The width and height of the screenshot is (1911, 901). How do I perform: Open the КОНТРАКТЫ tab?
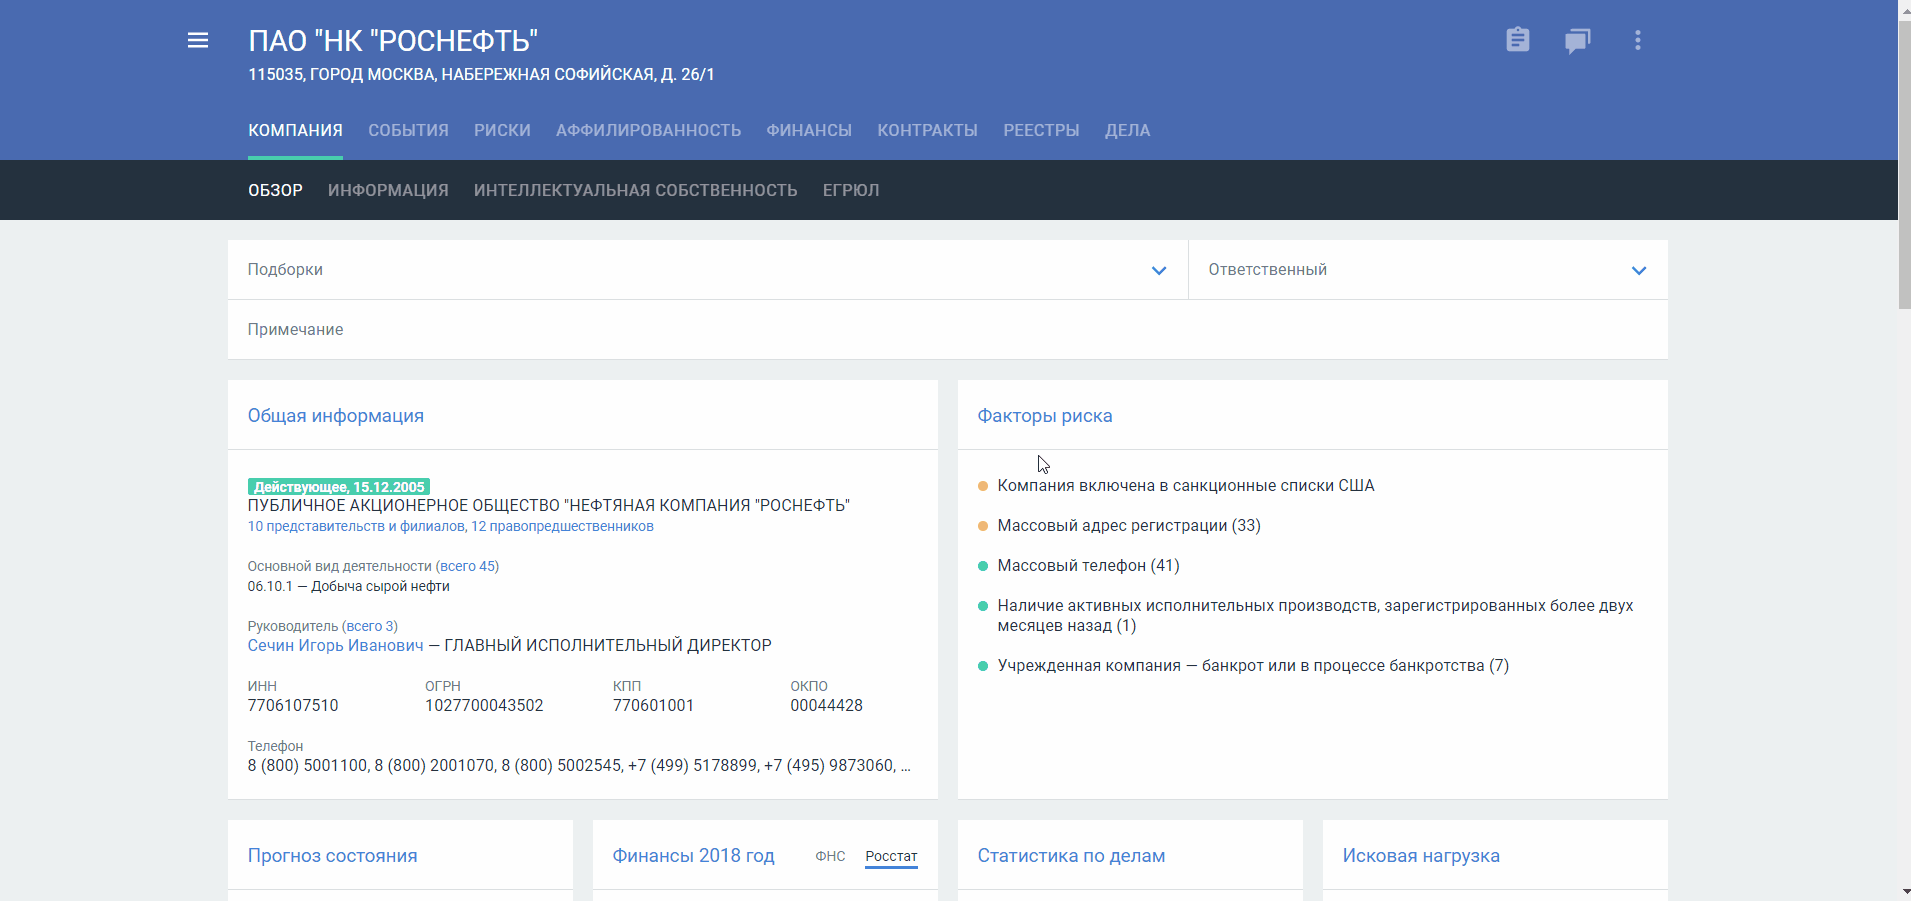point(927,130)
